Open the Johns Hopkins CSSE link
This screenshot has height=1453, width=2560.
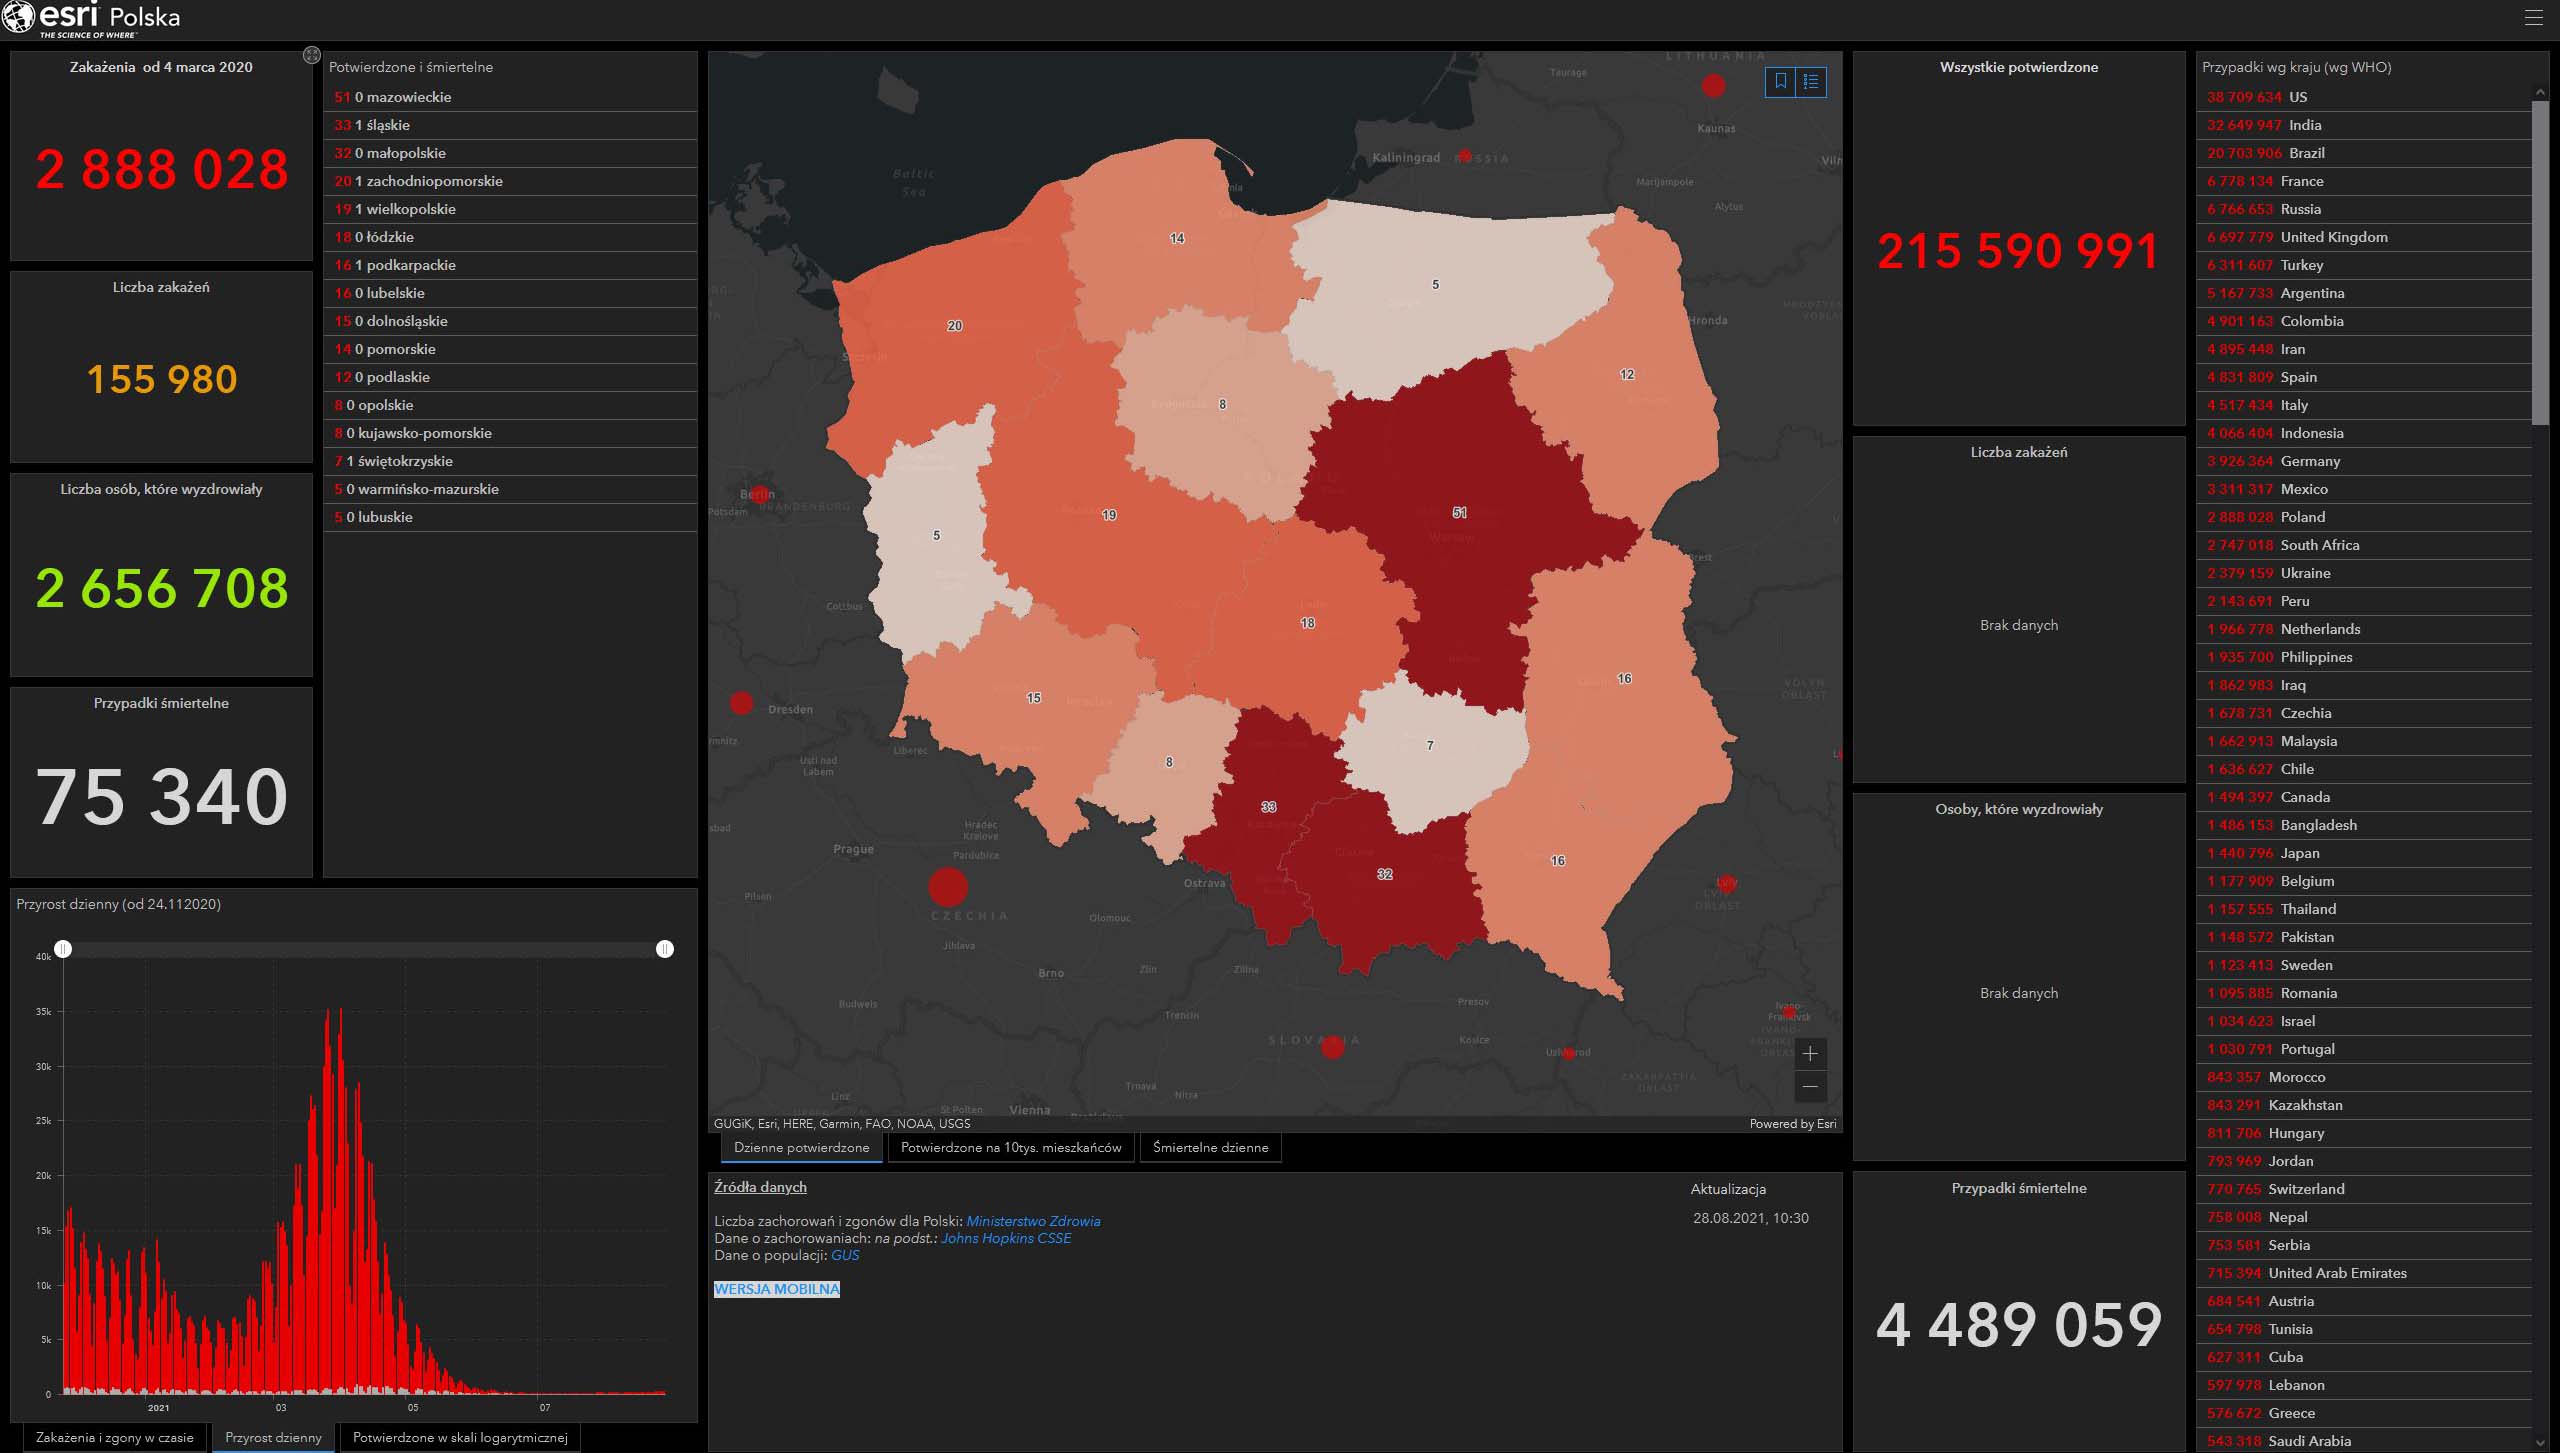[x=1006, y=1238]
